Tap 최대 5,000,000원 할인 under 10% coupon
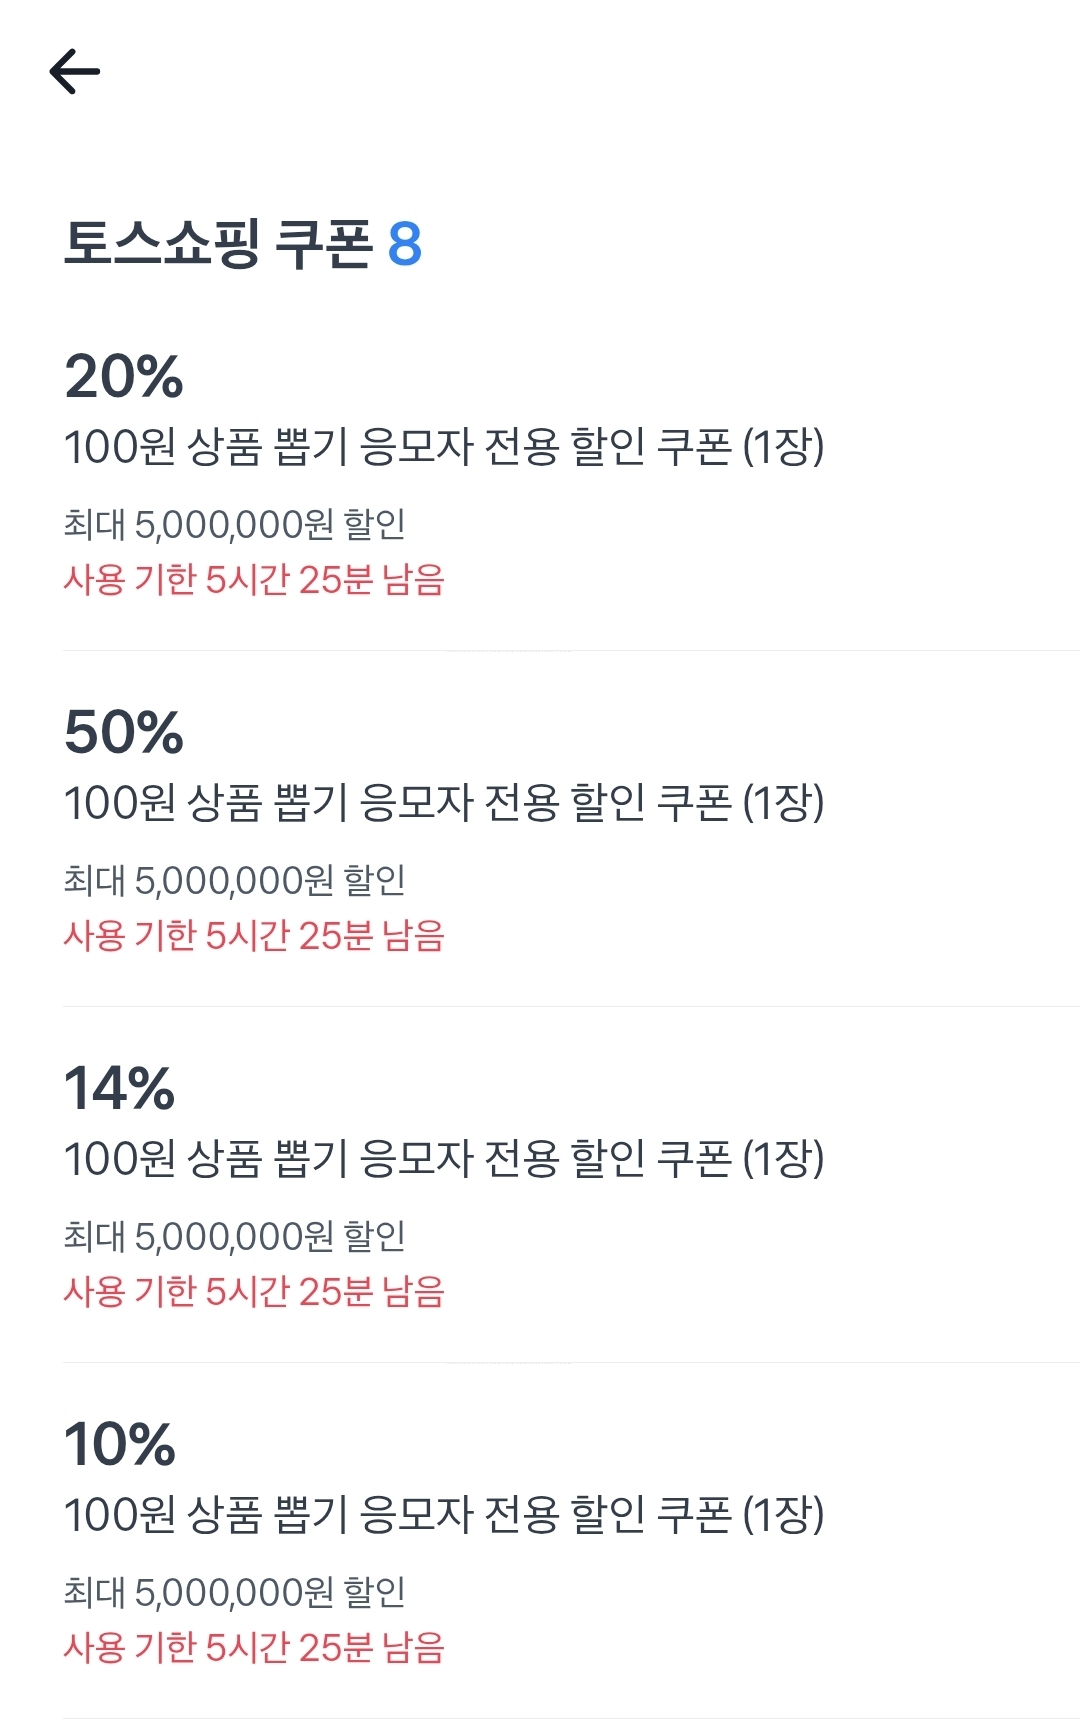1080x1736 pixels. coord(235,1592)
